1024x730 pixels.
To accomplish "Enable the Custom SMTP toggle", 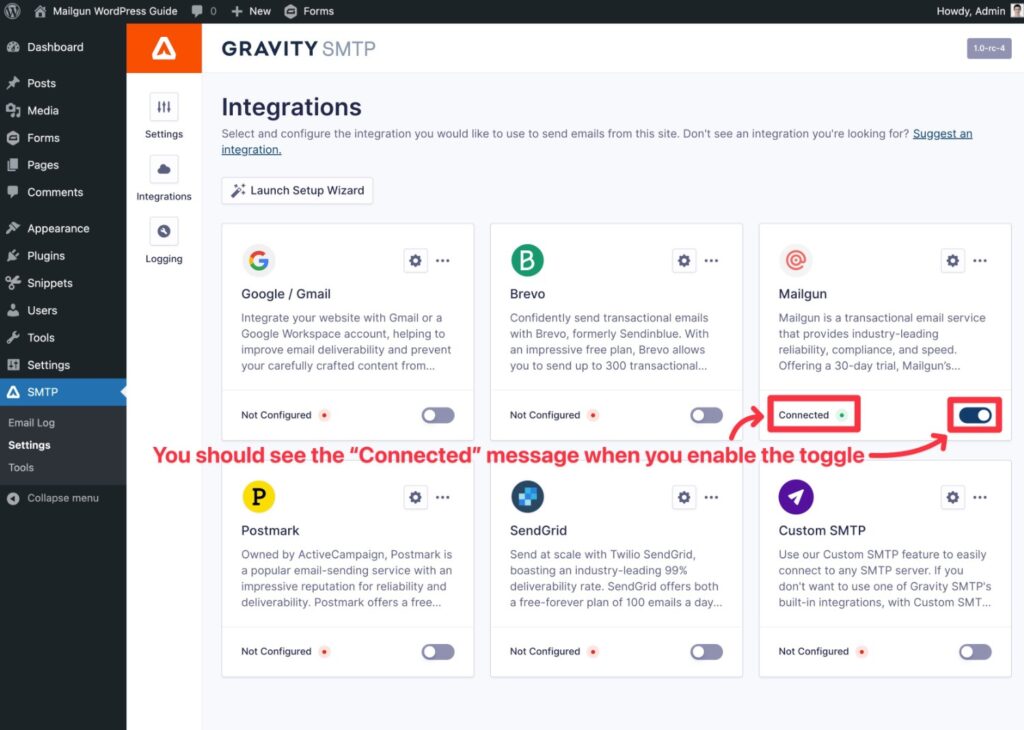I will (974, 651).
